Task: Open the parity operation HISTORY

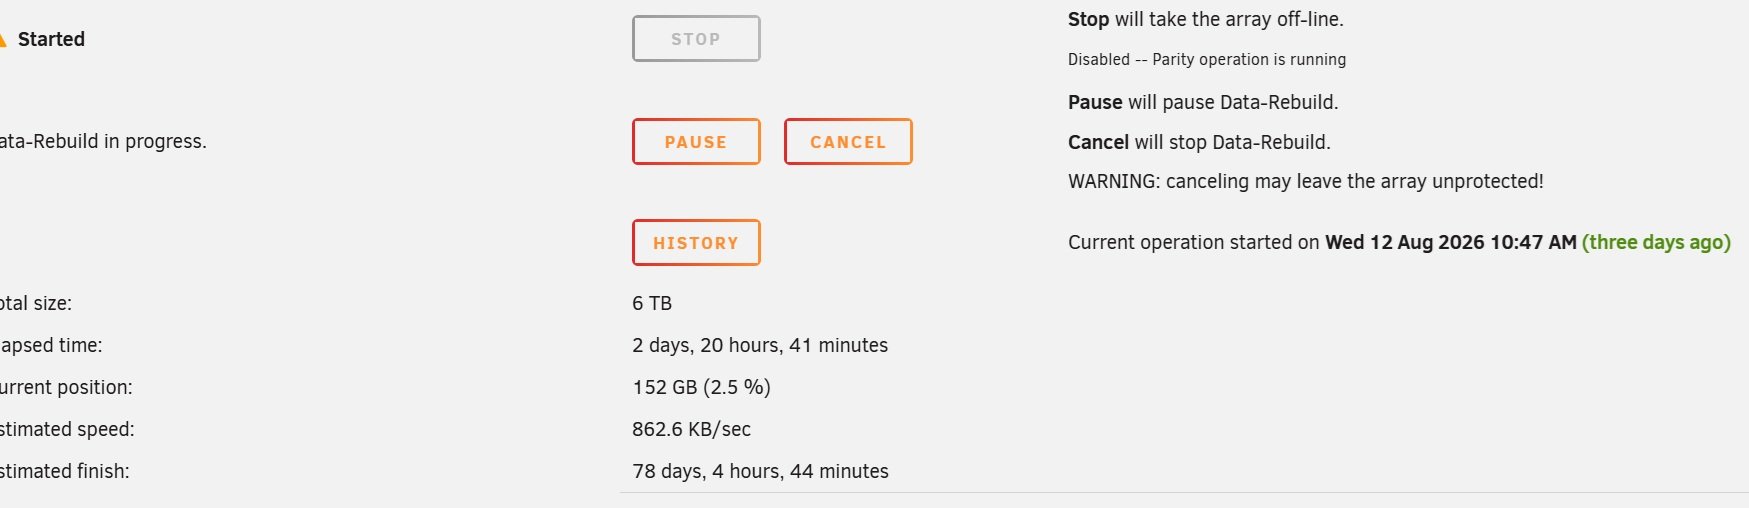Action: (696, 243)
